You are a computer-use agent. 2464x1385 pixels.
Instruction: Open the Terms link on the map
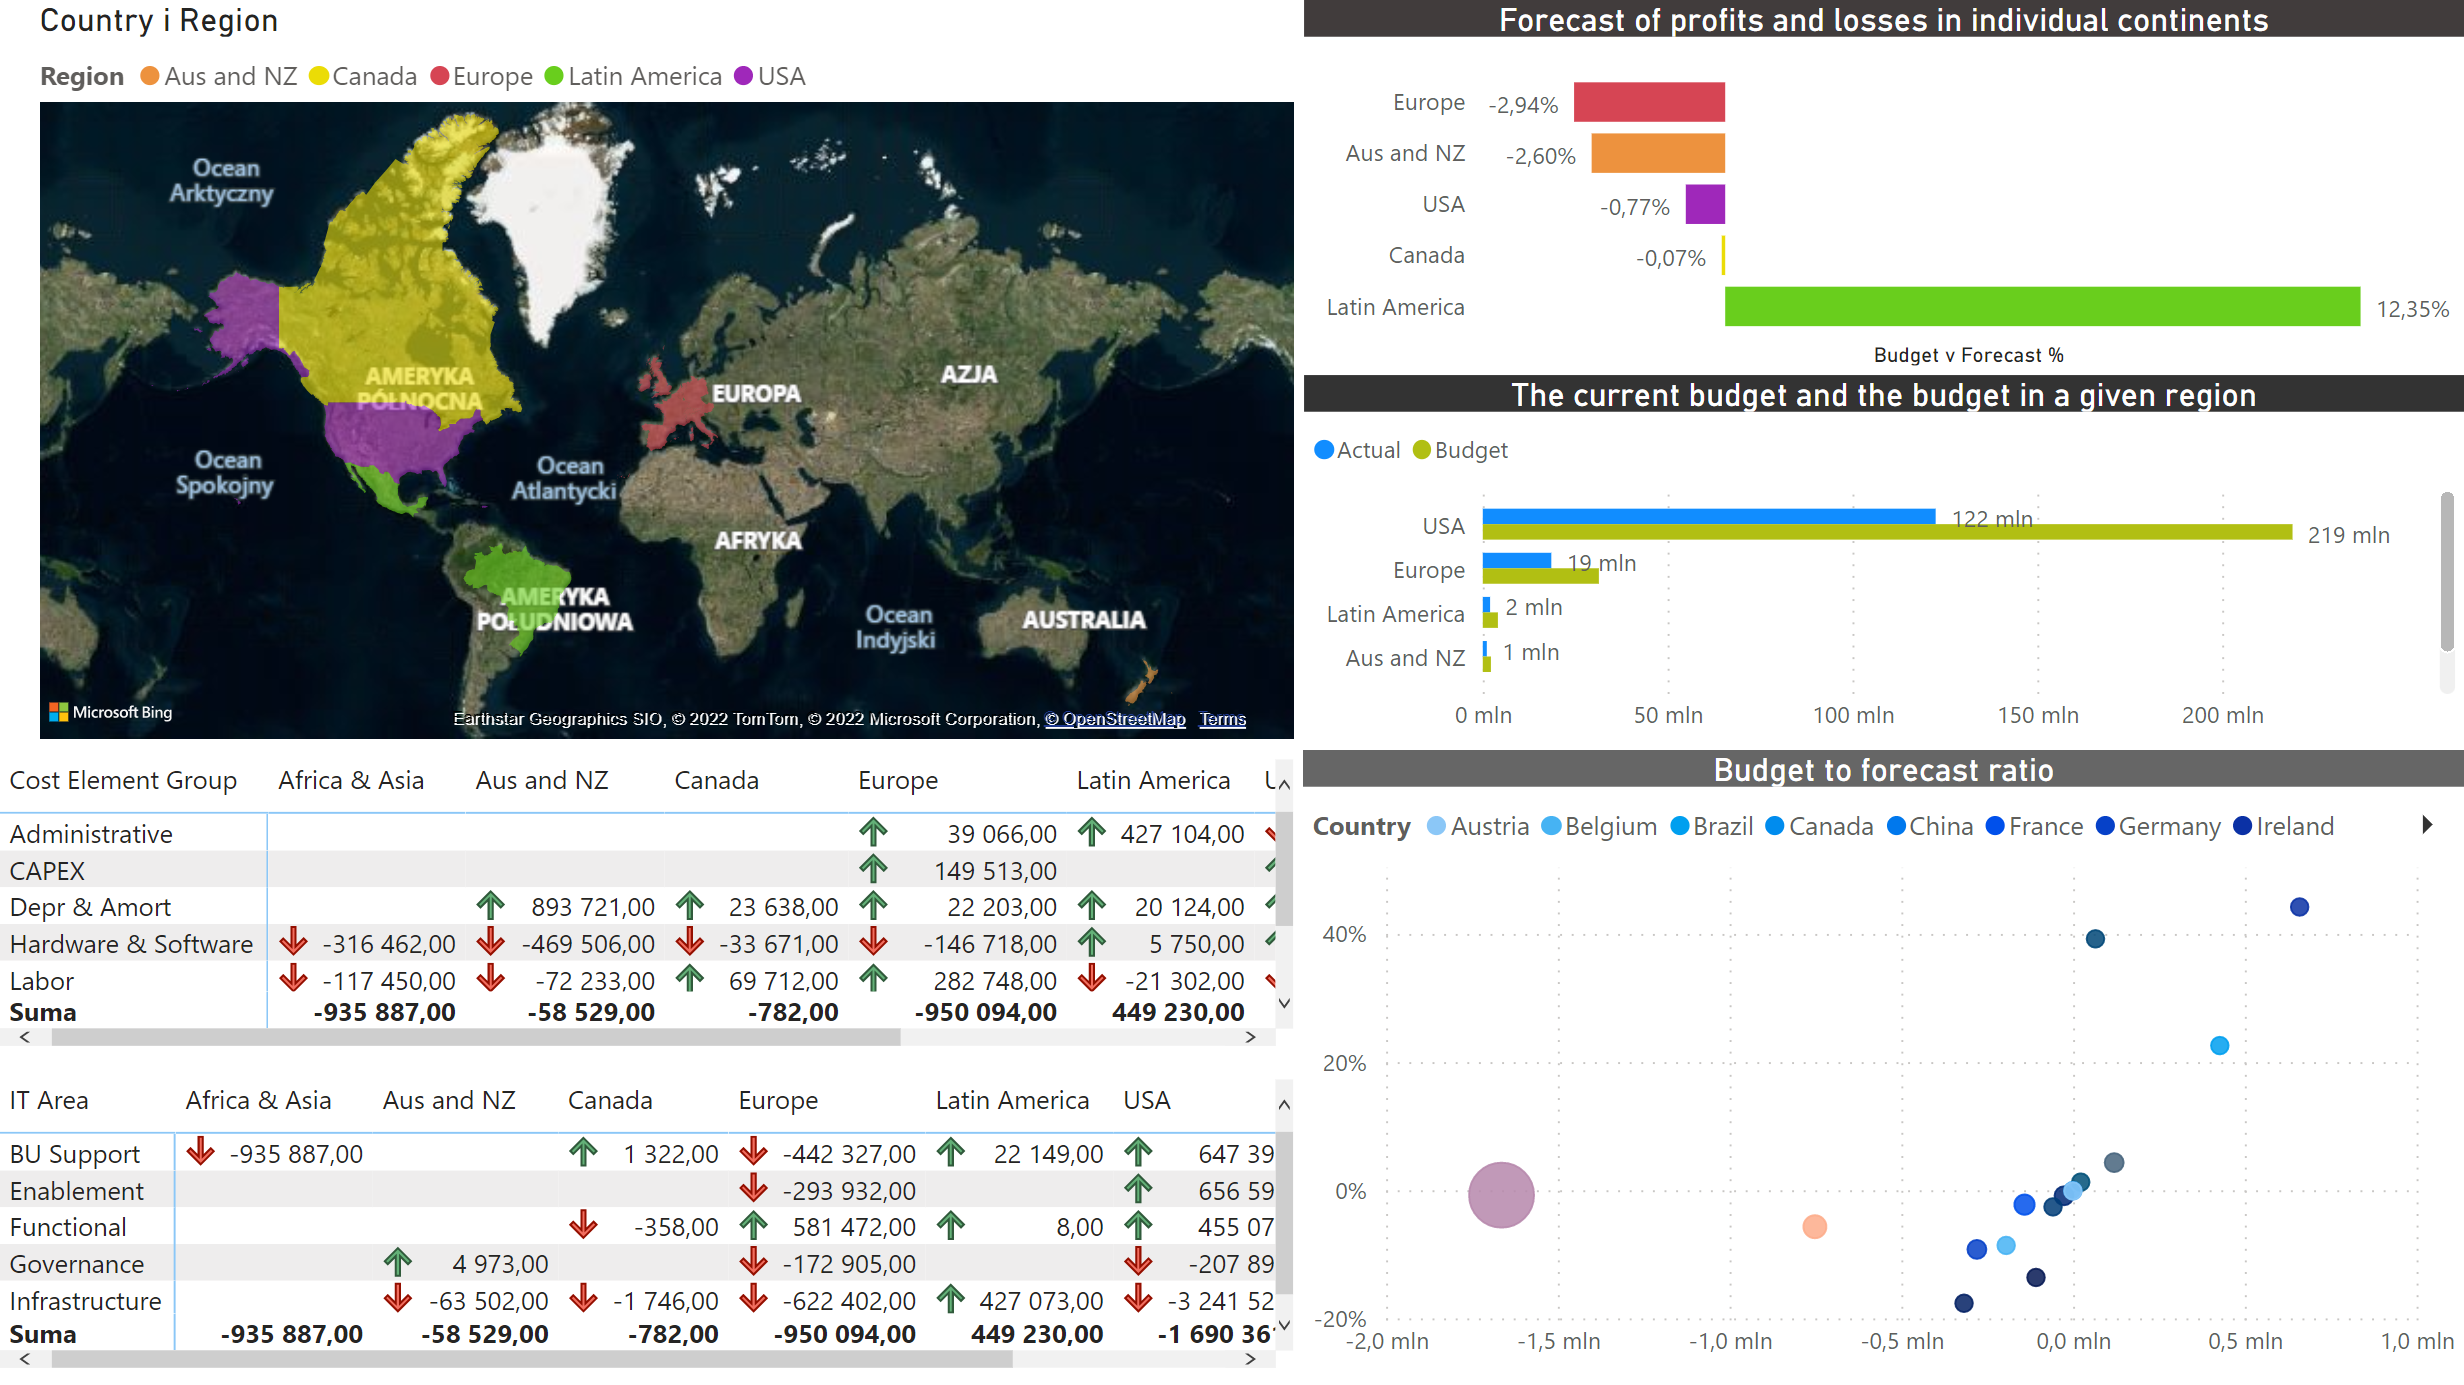1222,718
